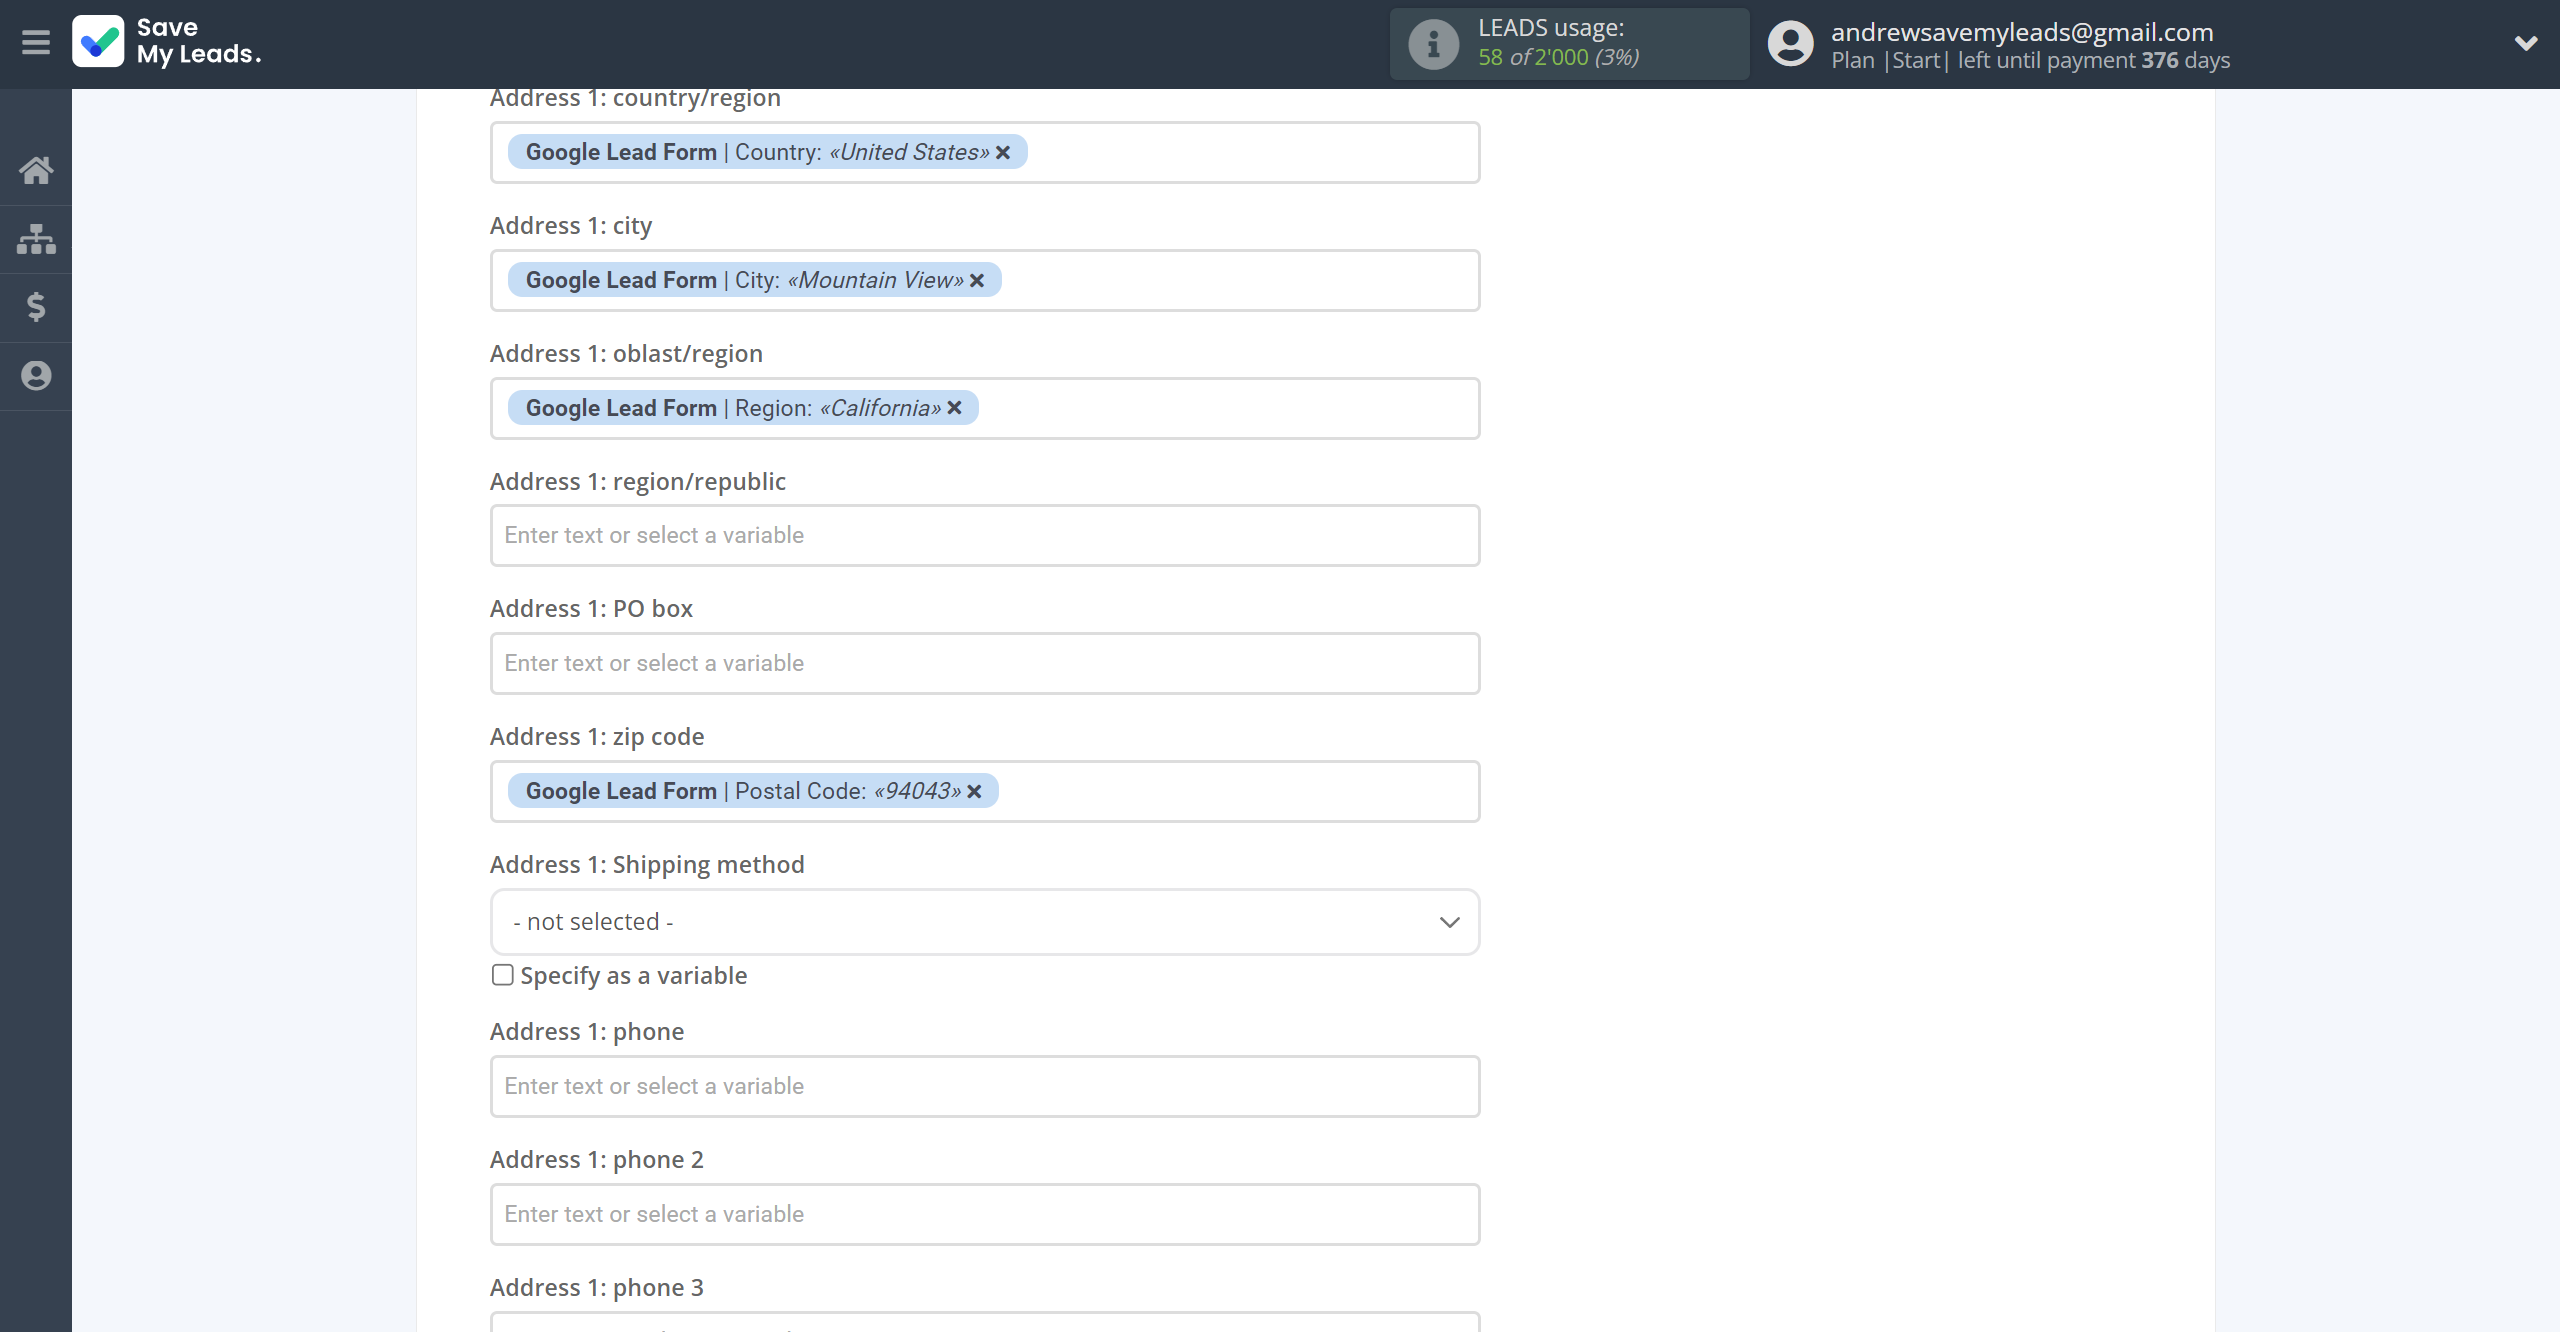The width and height of the screenshot is (2560, 1332).
Task: Open the hamburger menu icon
Action: click(x=36, y=43)
